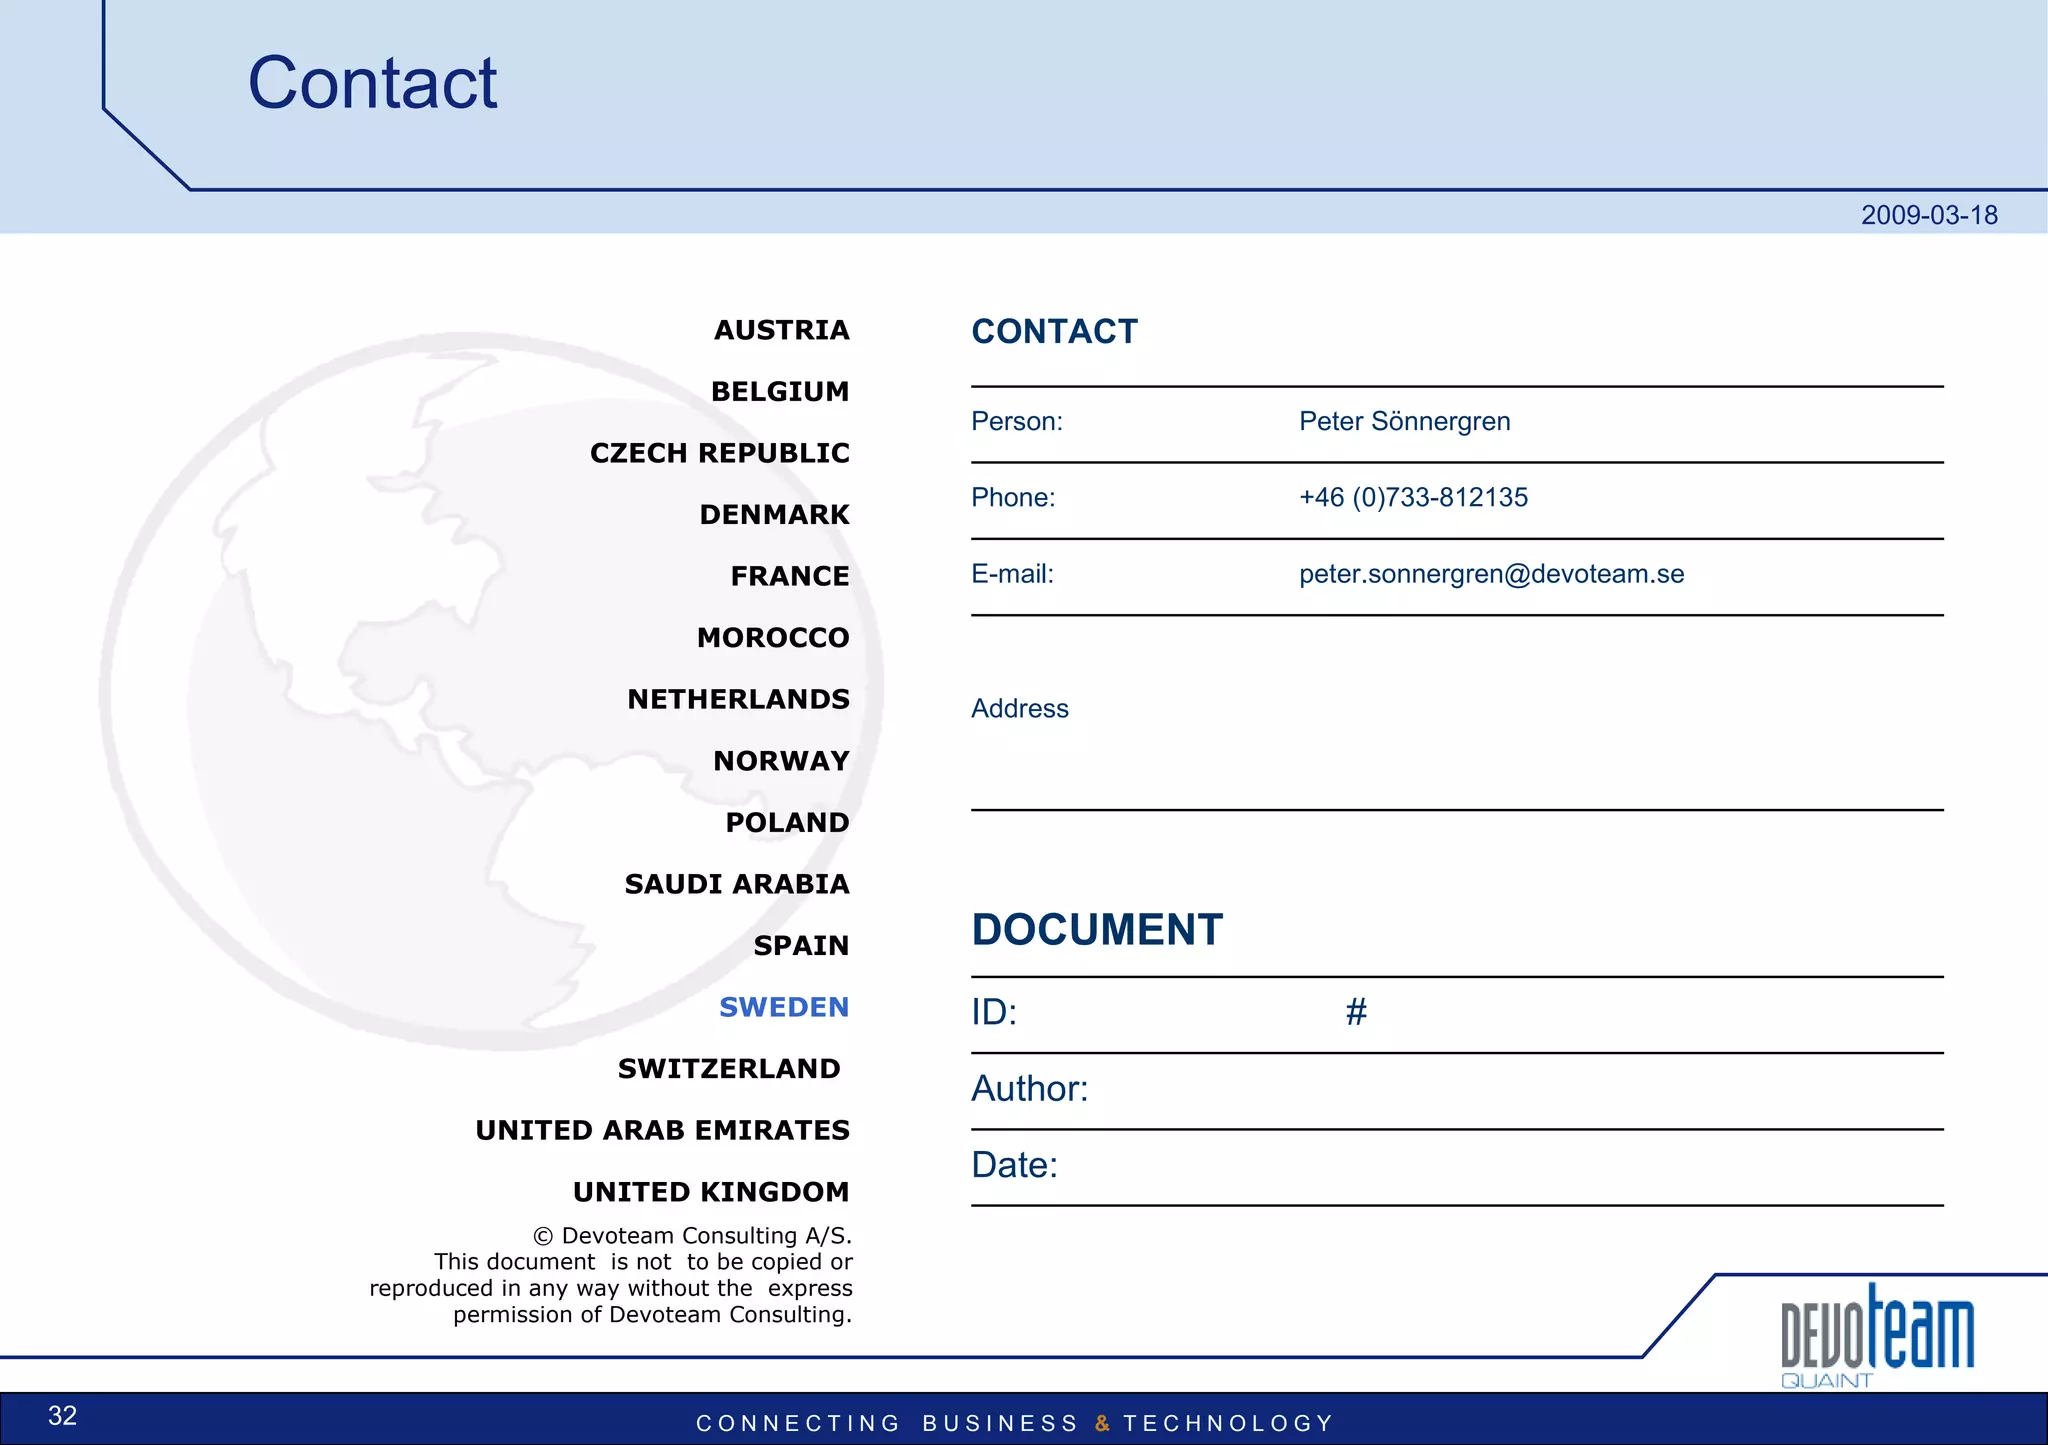Select phone number +46 (0)733-812135
This screenshot has width=2048, height=1445.
point(1413,497)
